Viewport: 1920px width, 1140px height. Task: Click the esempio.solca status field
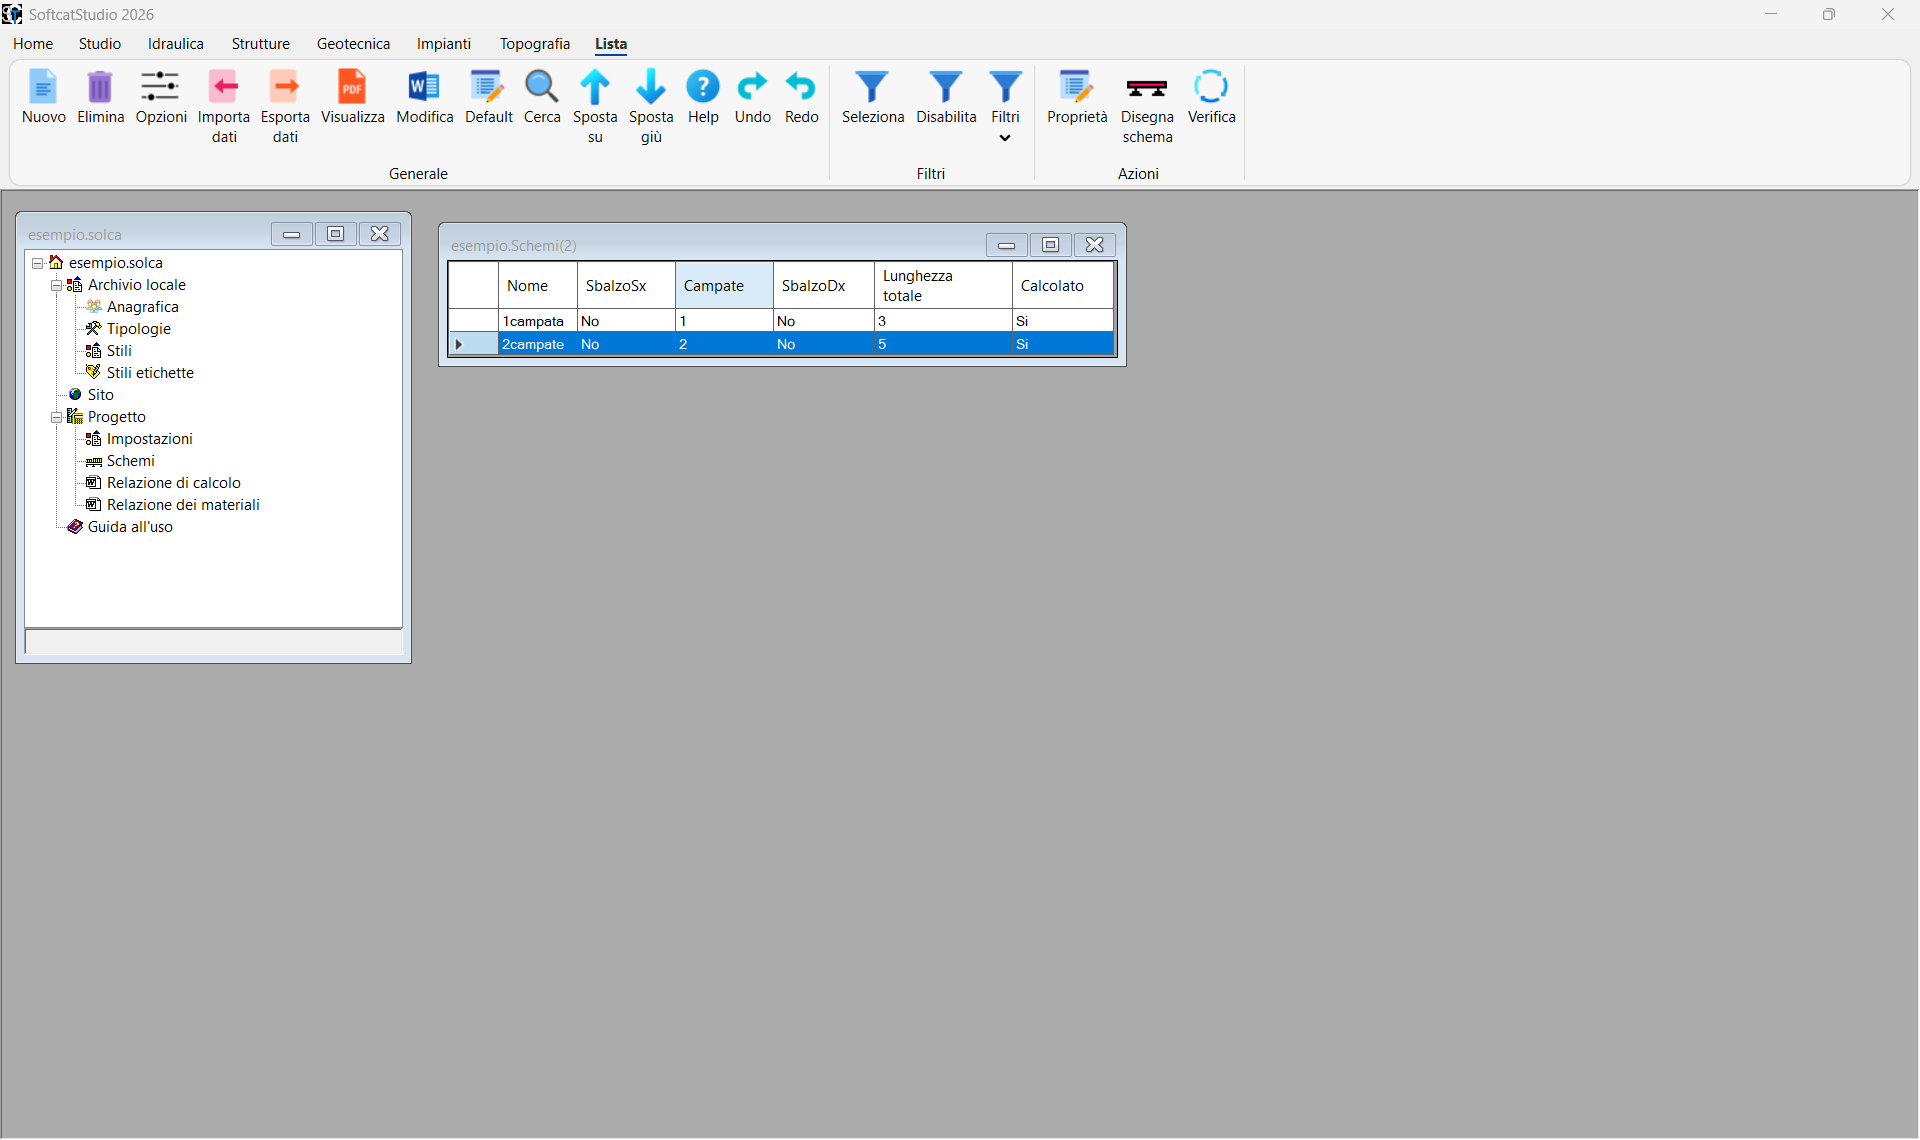[213, 642]
